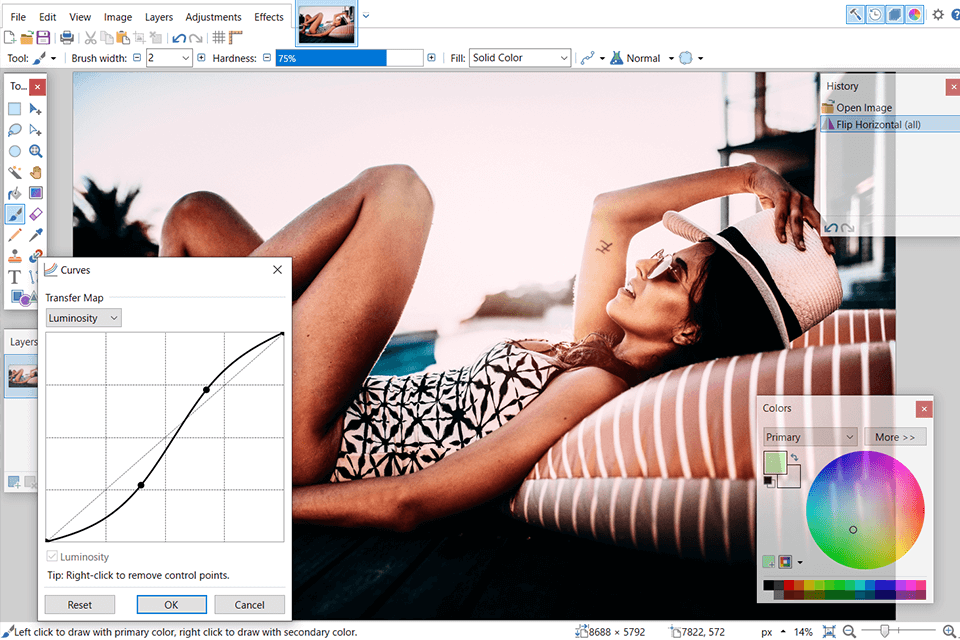
Task: Select the Pencil tool
Action: pyautogui.click(x=15, y=235)
